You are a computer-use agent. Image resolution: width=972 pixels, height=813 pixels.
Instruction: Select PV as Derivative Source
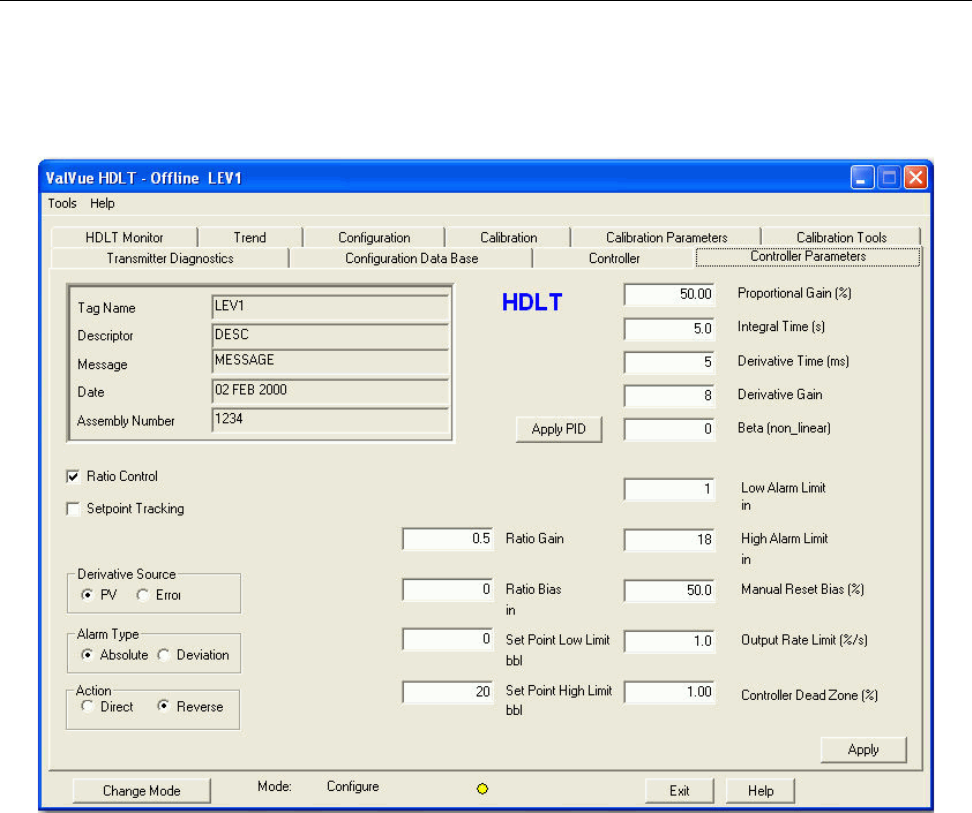(87, 595)
